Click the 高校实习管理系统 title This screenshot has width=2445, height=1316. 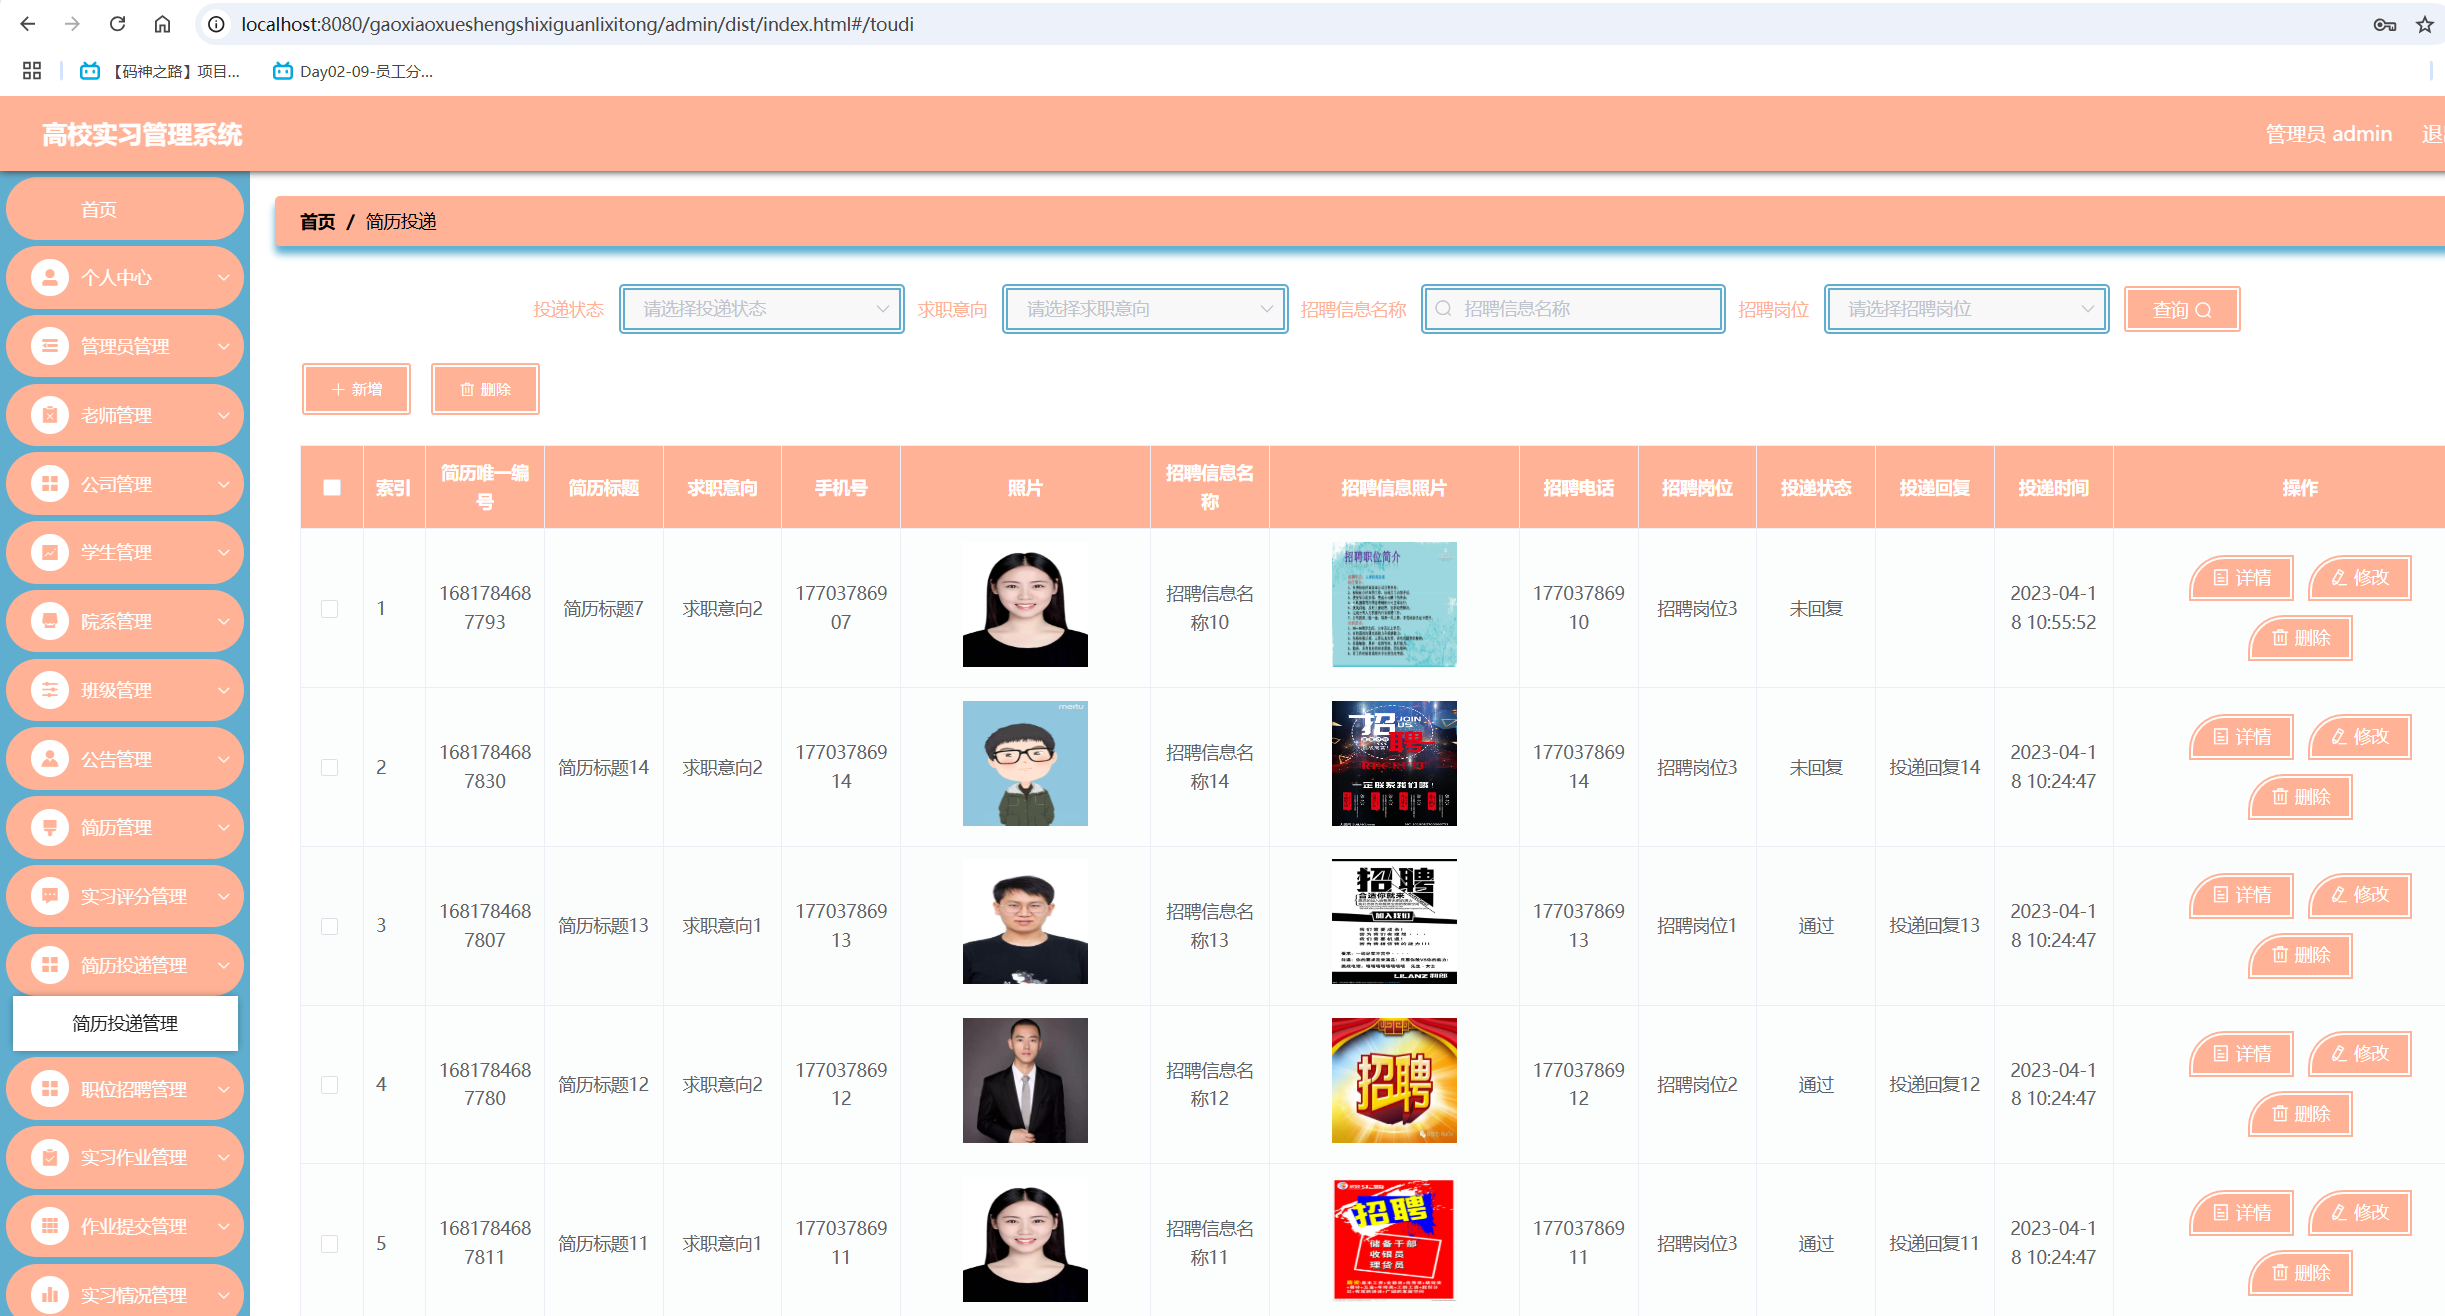point(142,134)
